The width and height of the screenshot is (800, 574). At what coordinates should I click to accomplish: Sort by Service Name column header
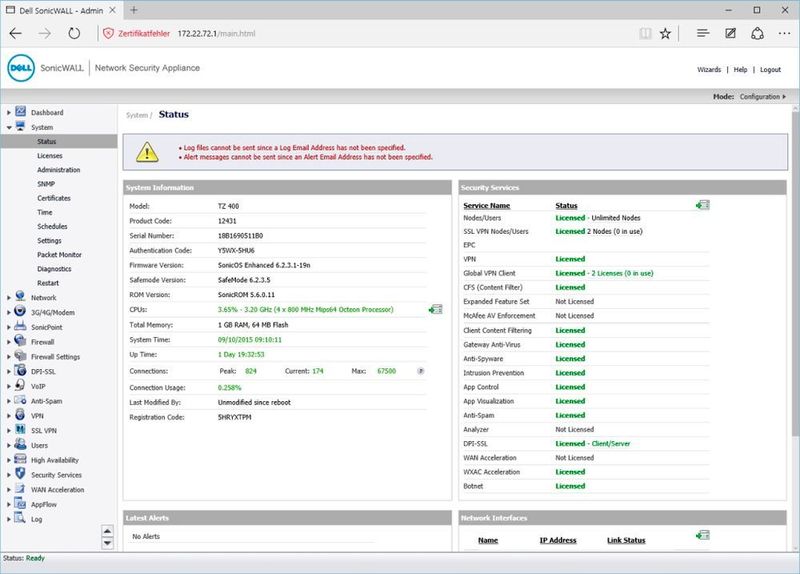click(487, 206)
